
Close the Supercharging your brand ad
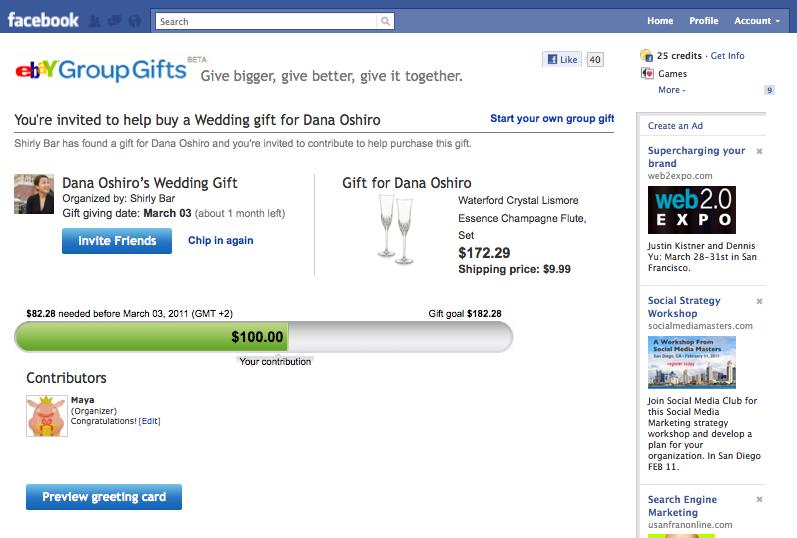pos(759,151)
